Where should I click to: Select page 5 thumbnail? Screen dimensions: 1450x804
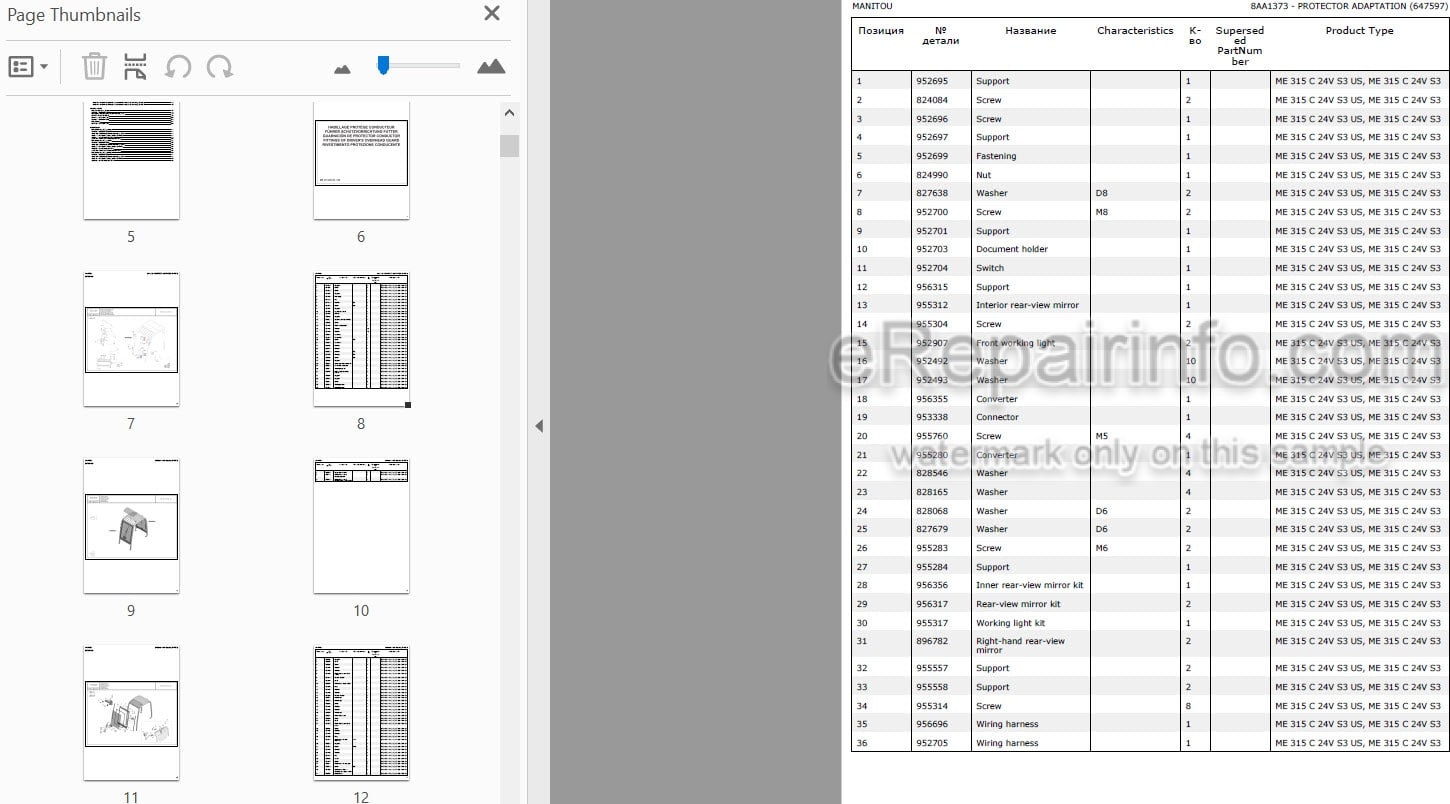pyautogui.click(x=131, y=159)
